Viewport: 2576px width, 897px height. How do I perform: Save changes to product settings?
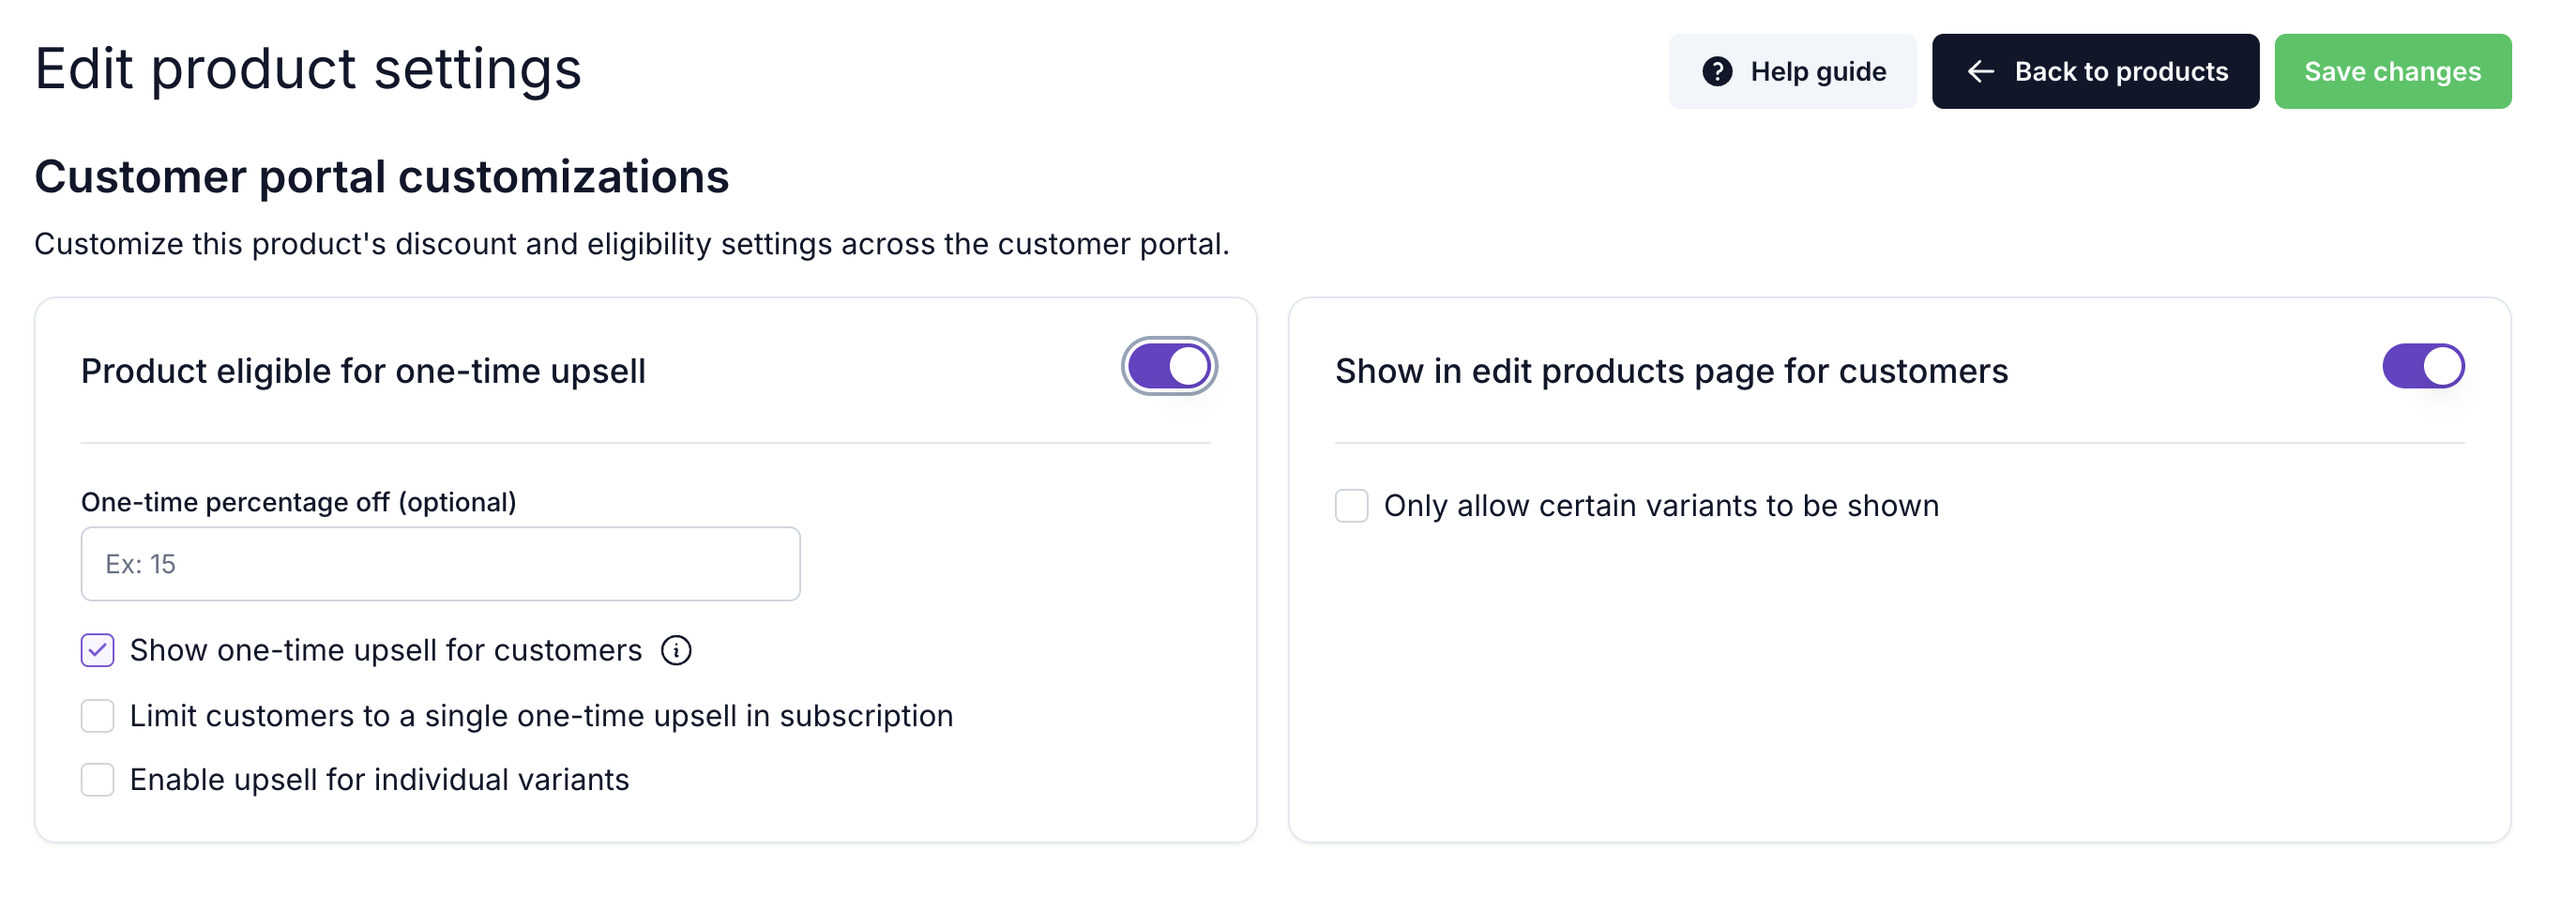2392,71
